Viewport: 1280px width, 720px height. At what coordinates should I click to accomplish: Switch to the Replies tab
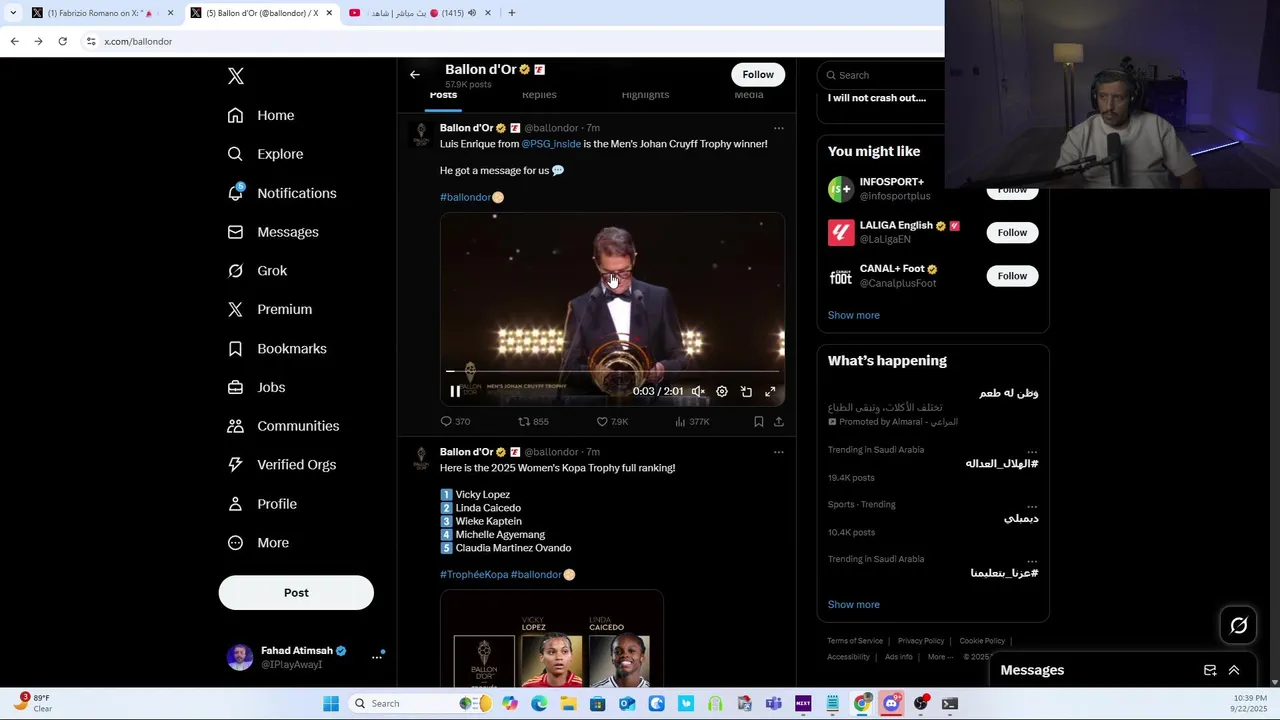pyautogui.click(x=539, y=95)
